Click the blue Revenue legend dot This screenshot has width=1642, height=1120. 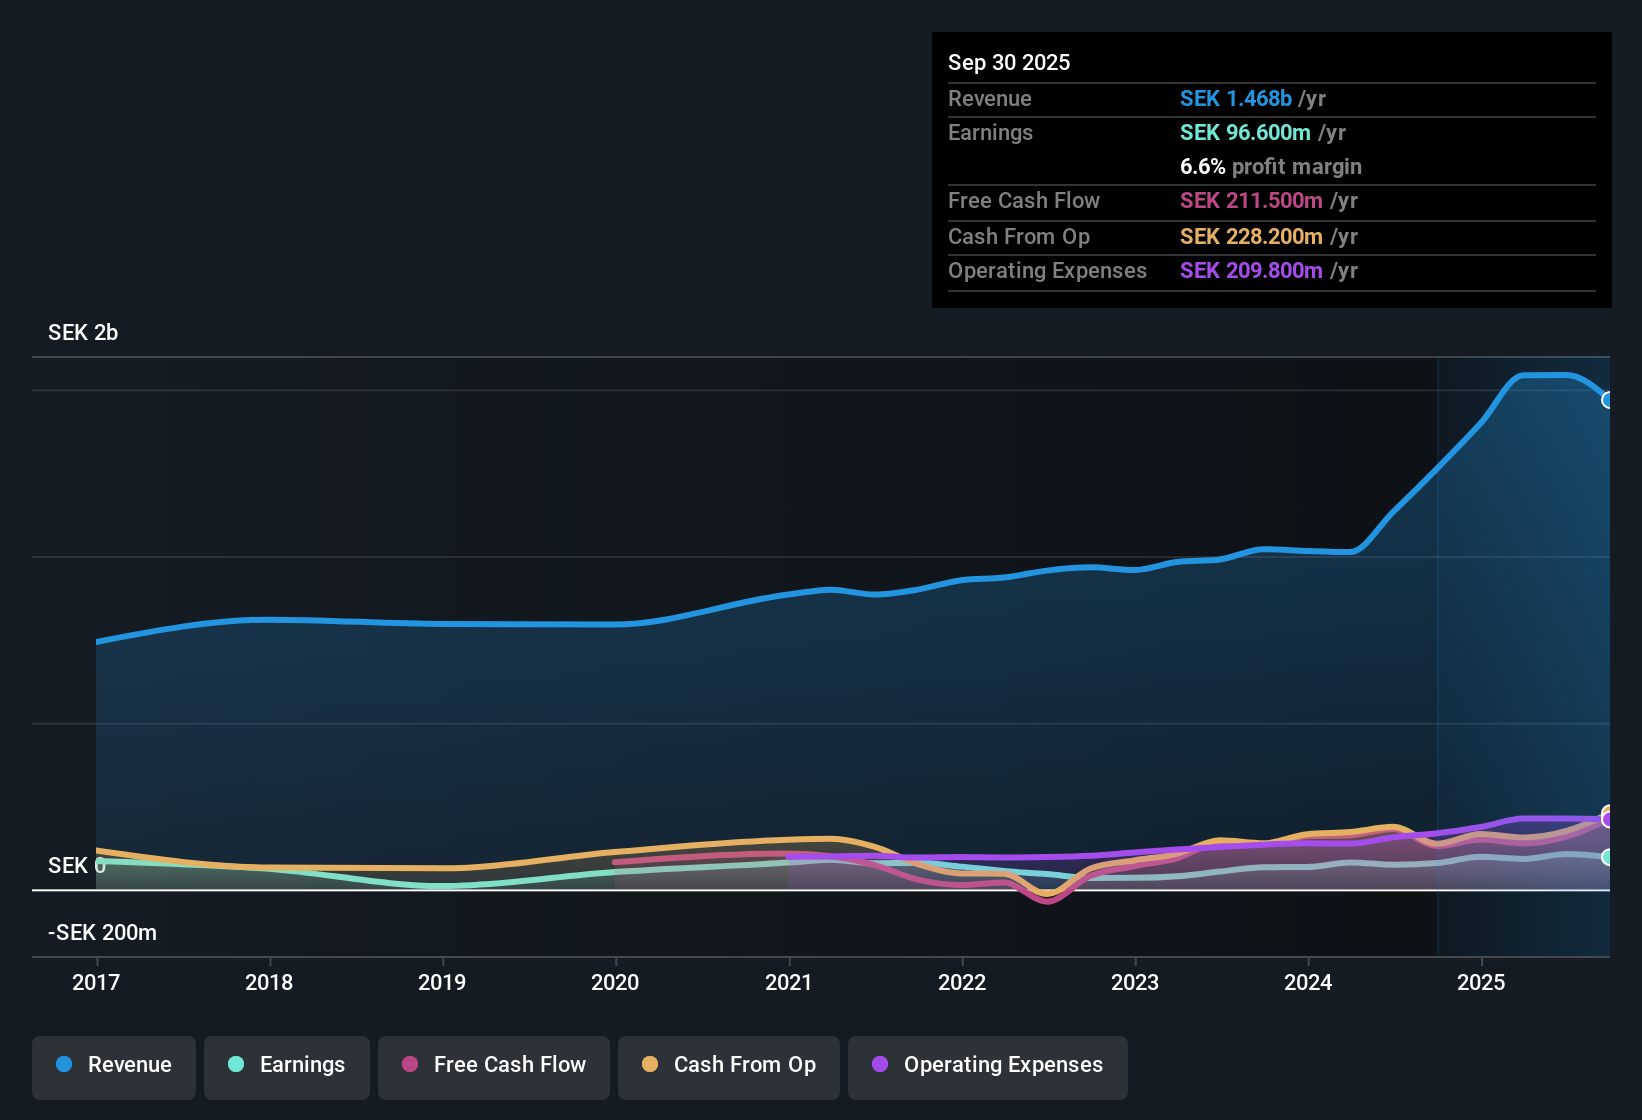pos(63,1065)
